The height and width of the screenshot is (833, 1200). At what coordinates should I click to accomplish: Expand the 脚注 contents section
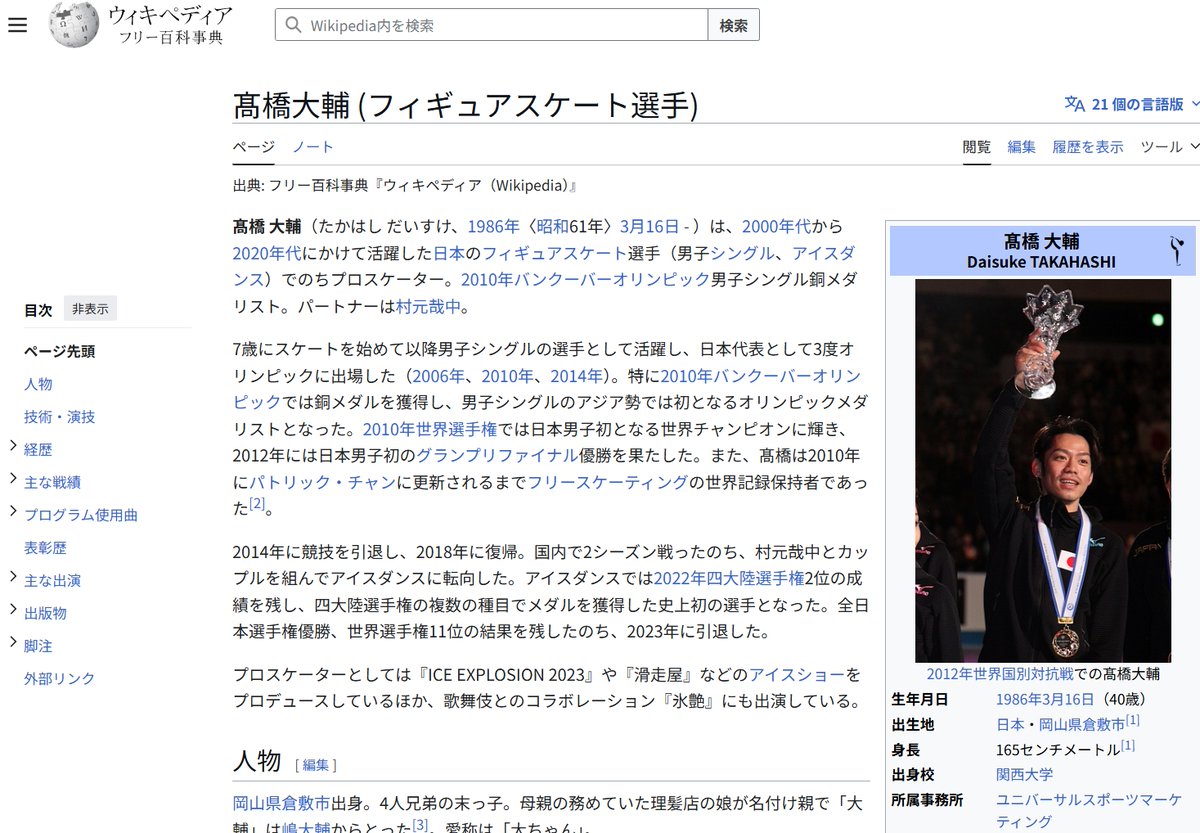pos(13,644)
